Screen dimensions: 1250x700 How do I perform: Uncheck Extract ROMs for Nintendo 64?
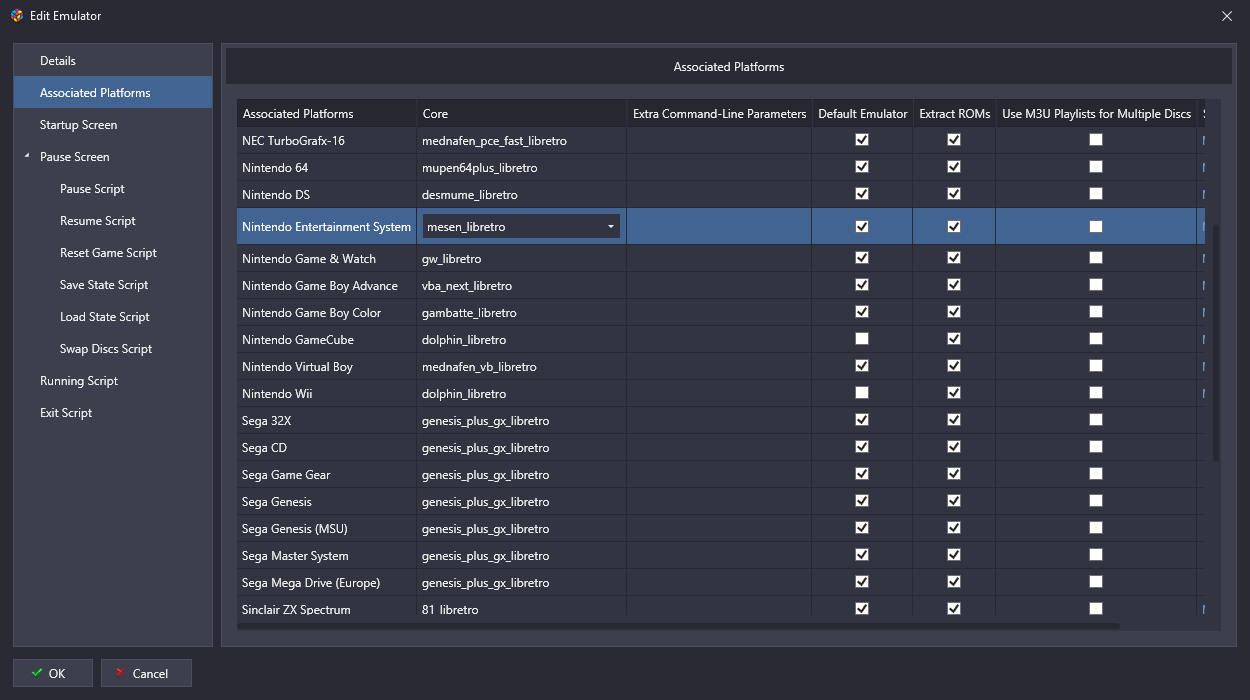(954, 167)
